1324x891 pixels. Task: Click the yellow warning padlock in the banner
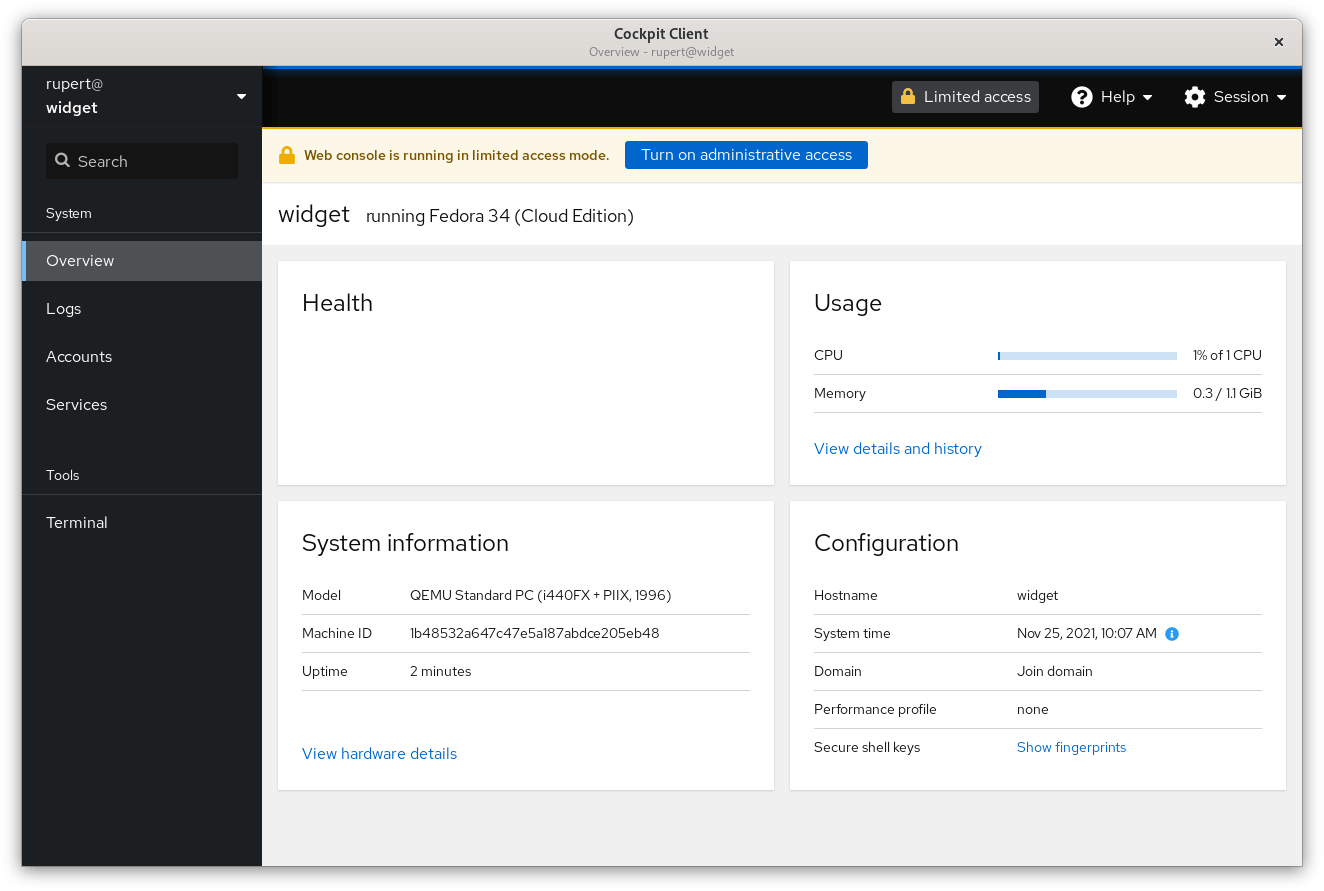[x=287, y=154]
